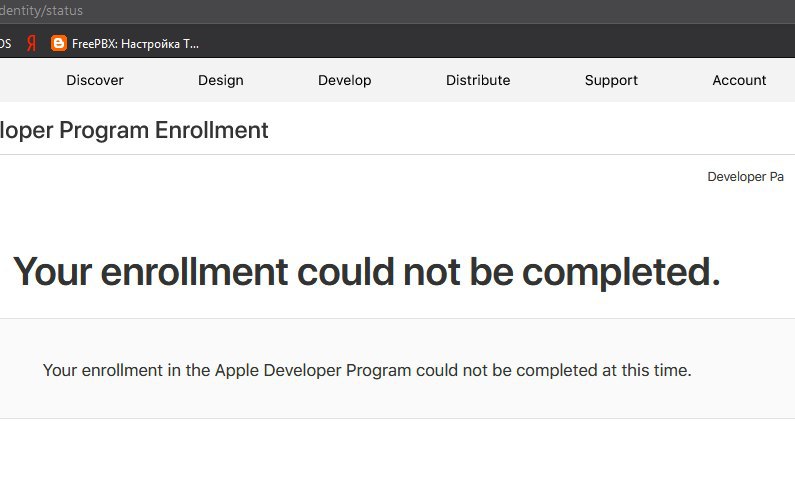Open the Discover menu
The height and width of the screenshot is (489, 795).
pyautogui.click(x=95, y=80)
